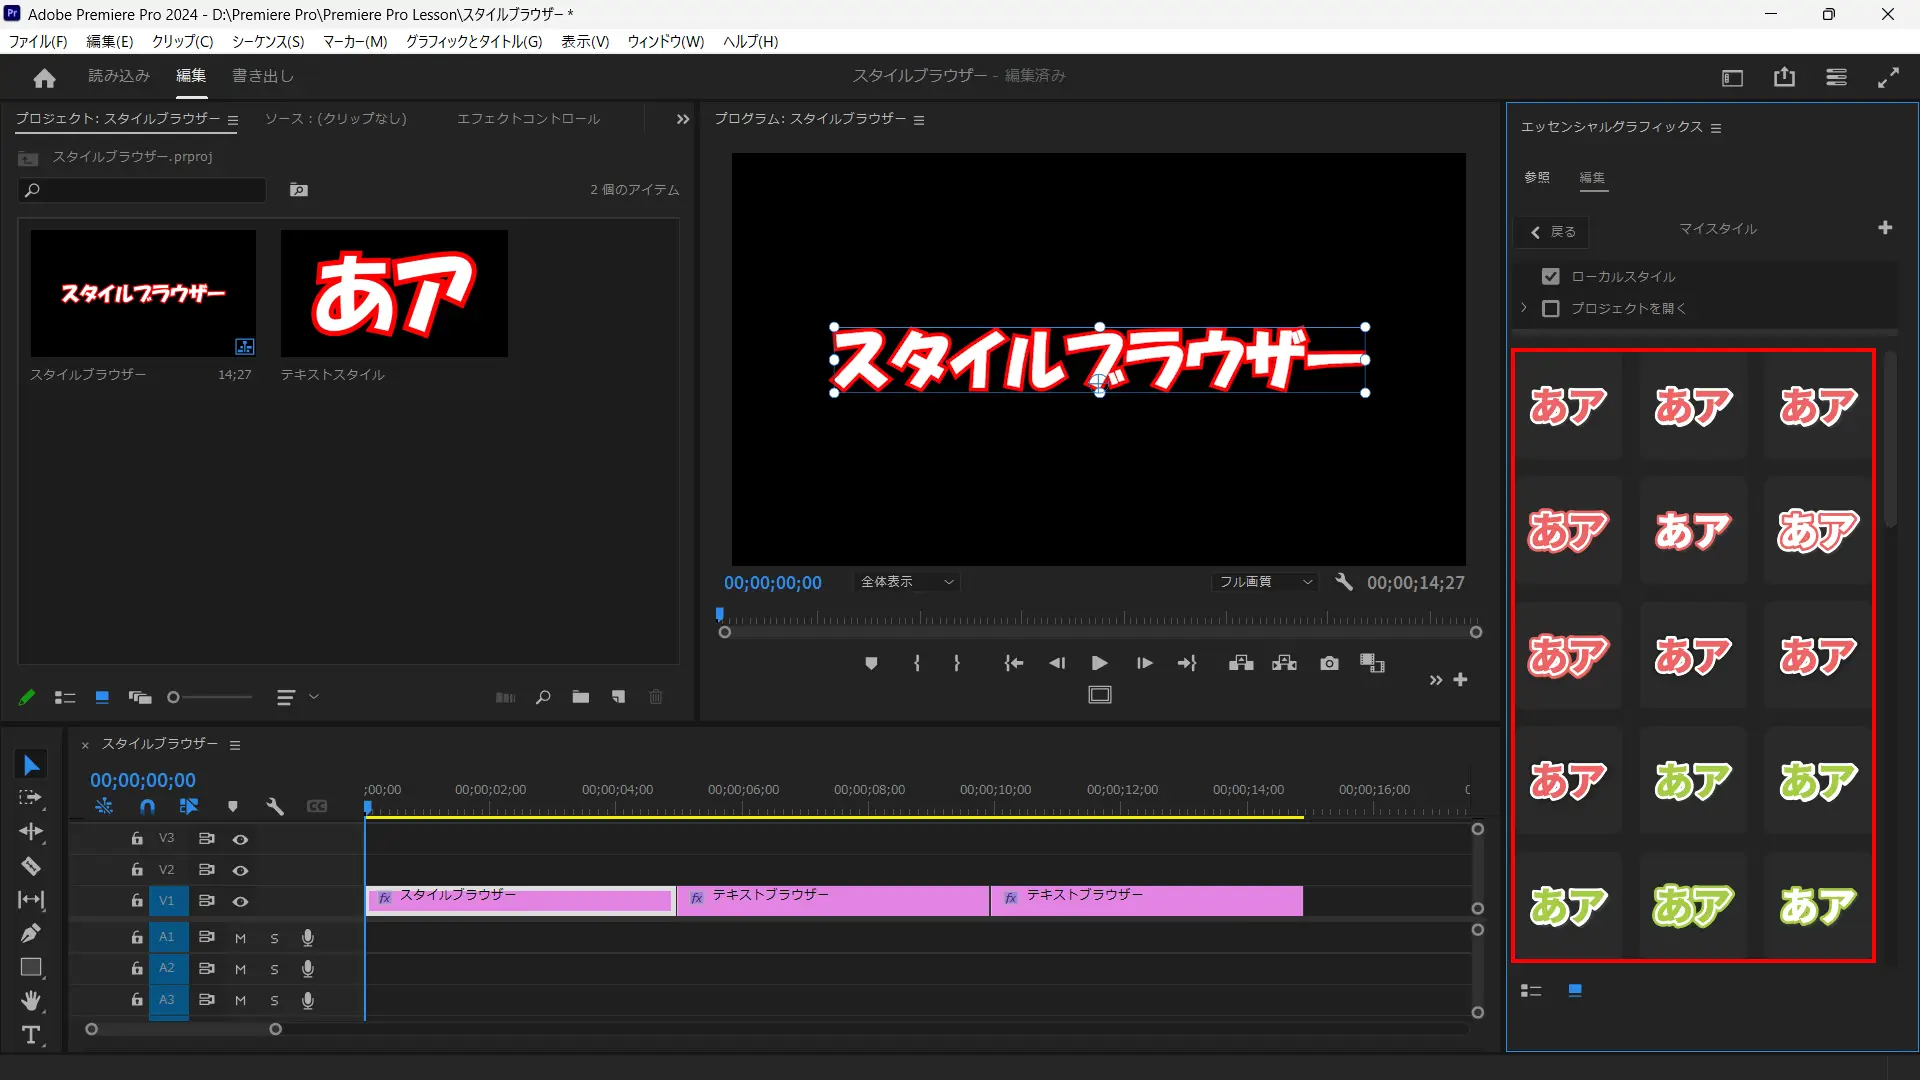Click the Project panel search field
This screenshot has height=1080, width=1920.
point(143,190)
